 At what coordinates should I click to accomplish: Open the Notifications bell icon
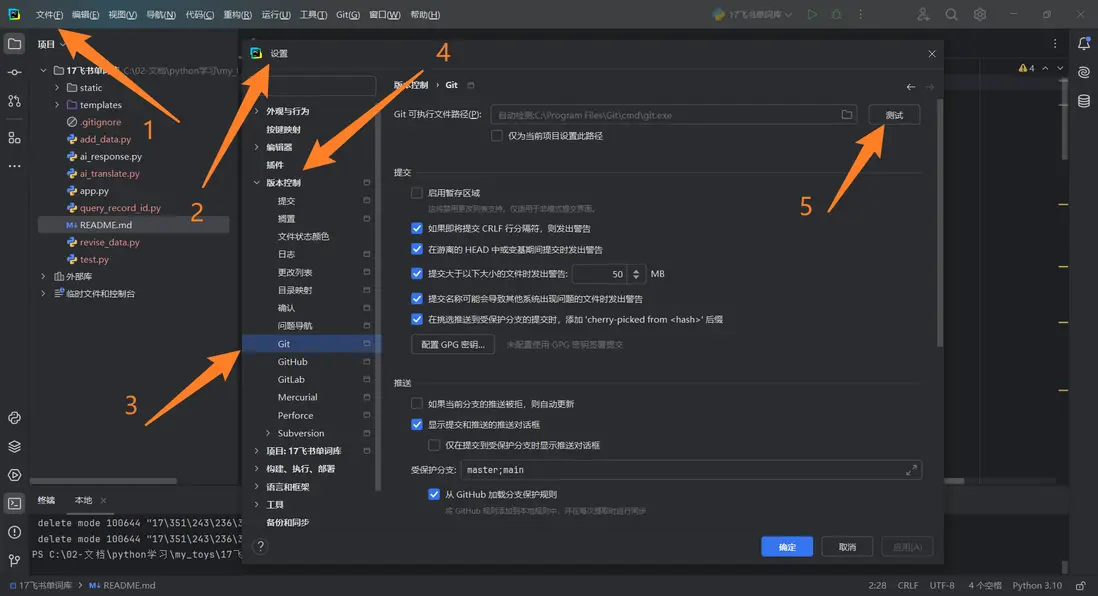[1083, 44]
